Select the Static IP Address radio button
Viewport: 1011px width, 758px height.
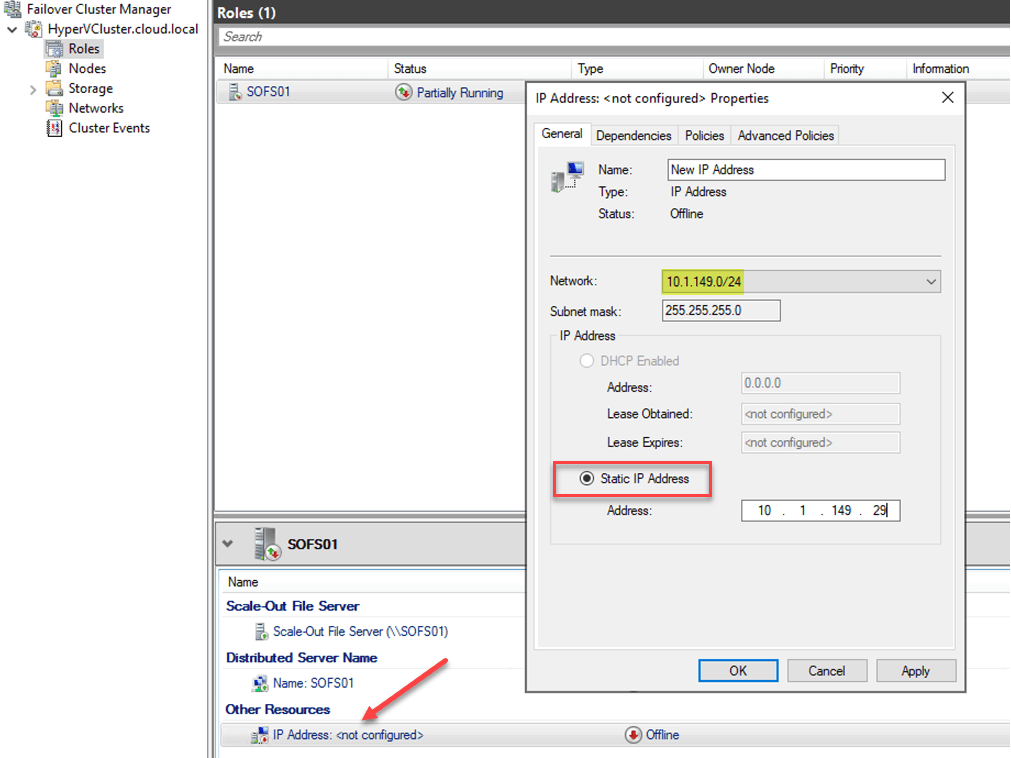(587, 478)
